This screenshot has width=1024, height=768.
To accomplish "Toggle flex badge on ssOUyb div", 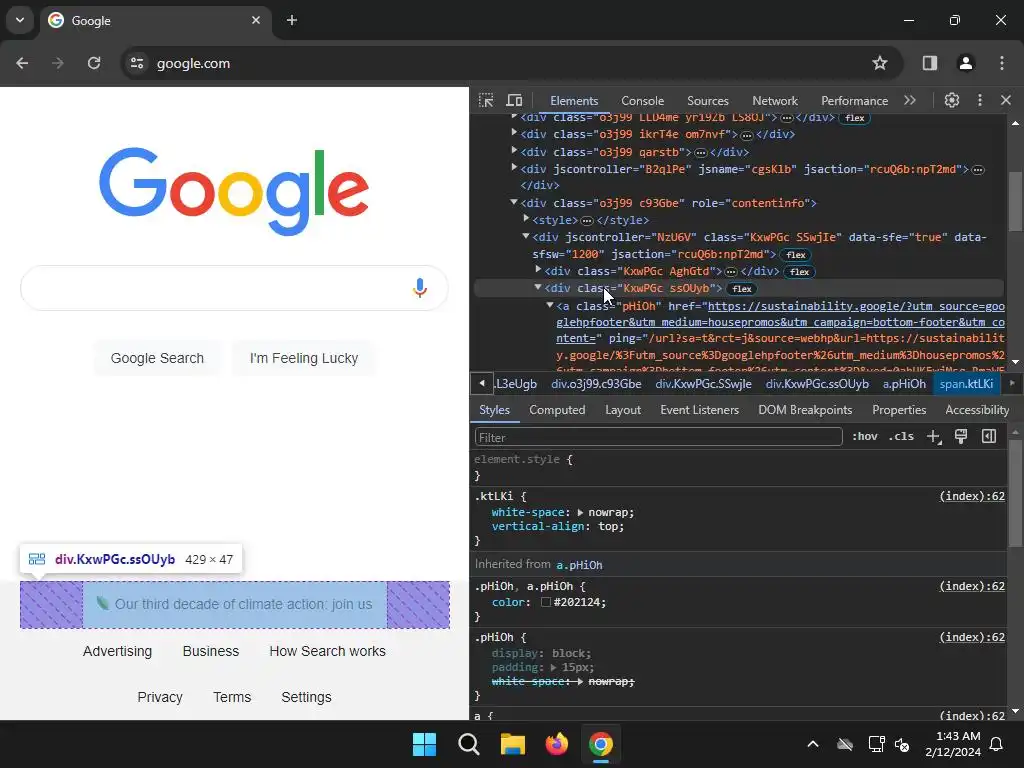I will click(742, 289).
